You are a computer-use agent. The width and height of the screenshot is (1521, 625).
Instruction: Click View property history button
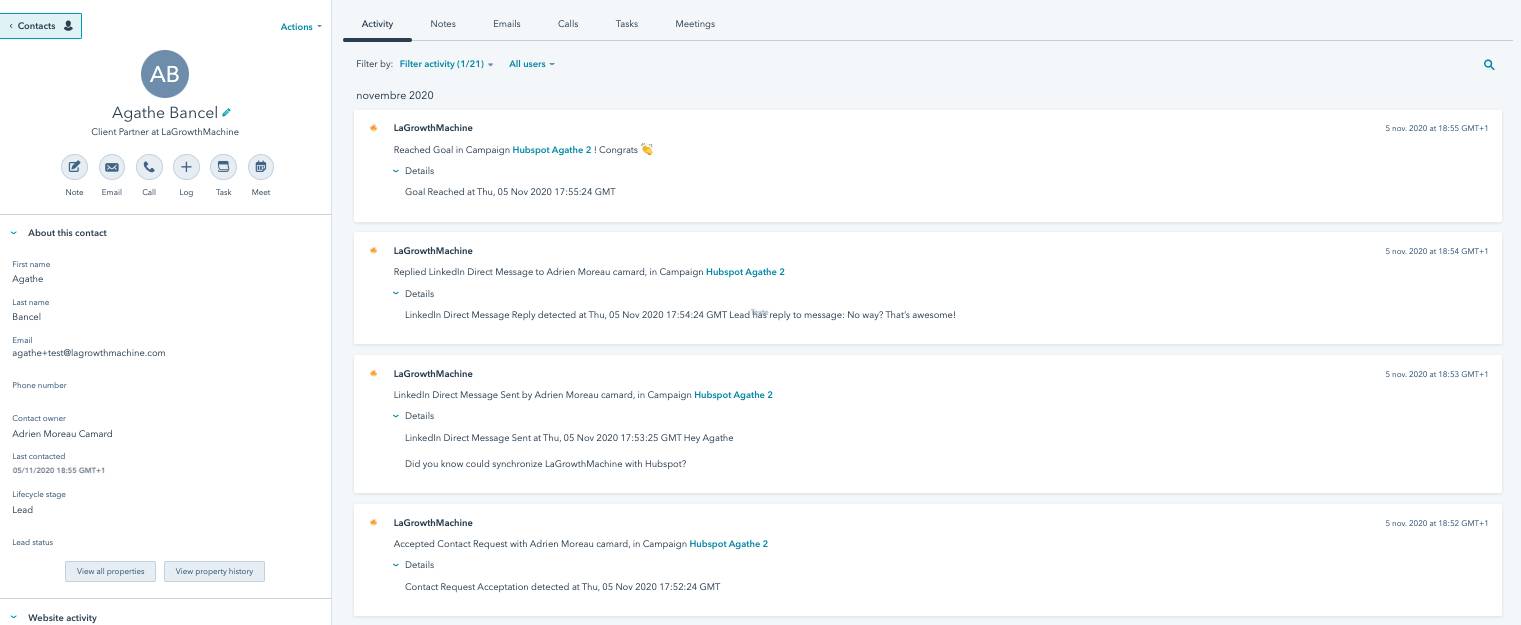pyautogui.click(x=214, y=571)
